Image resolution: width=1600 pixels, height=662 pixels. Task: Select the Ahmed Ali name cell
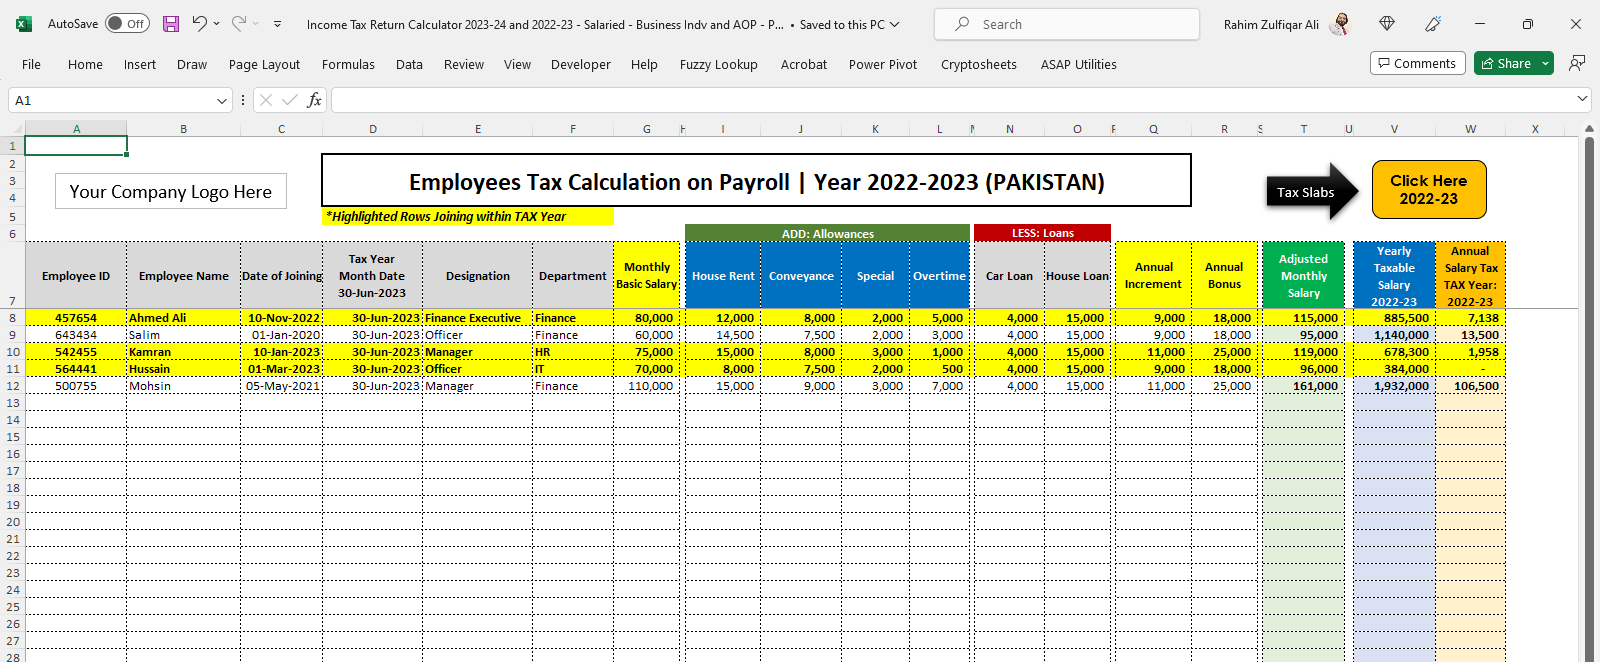[x=184, y=318]
